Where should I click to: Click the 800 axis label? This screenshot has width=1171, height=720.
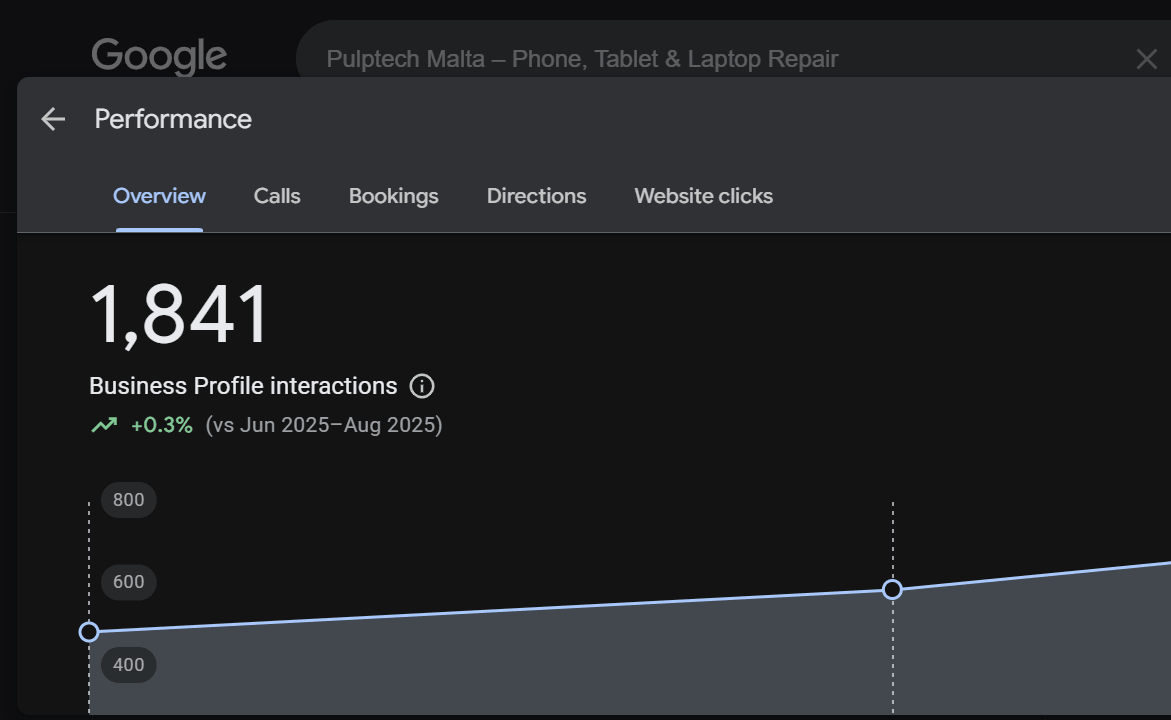(x=128, y=500)
